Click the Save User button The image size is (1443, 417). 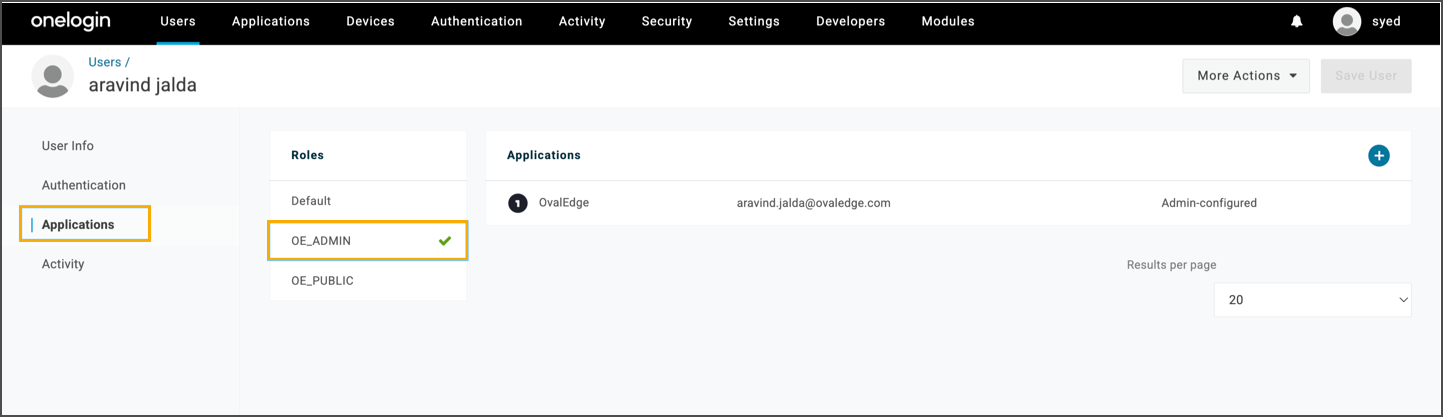(x=1365, y=76)
